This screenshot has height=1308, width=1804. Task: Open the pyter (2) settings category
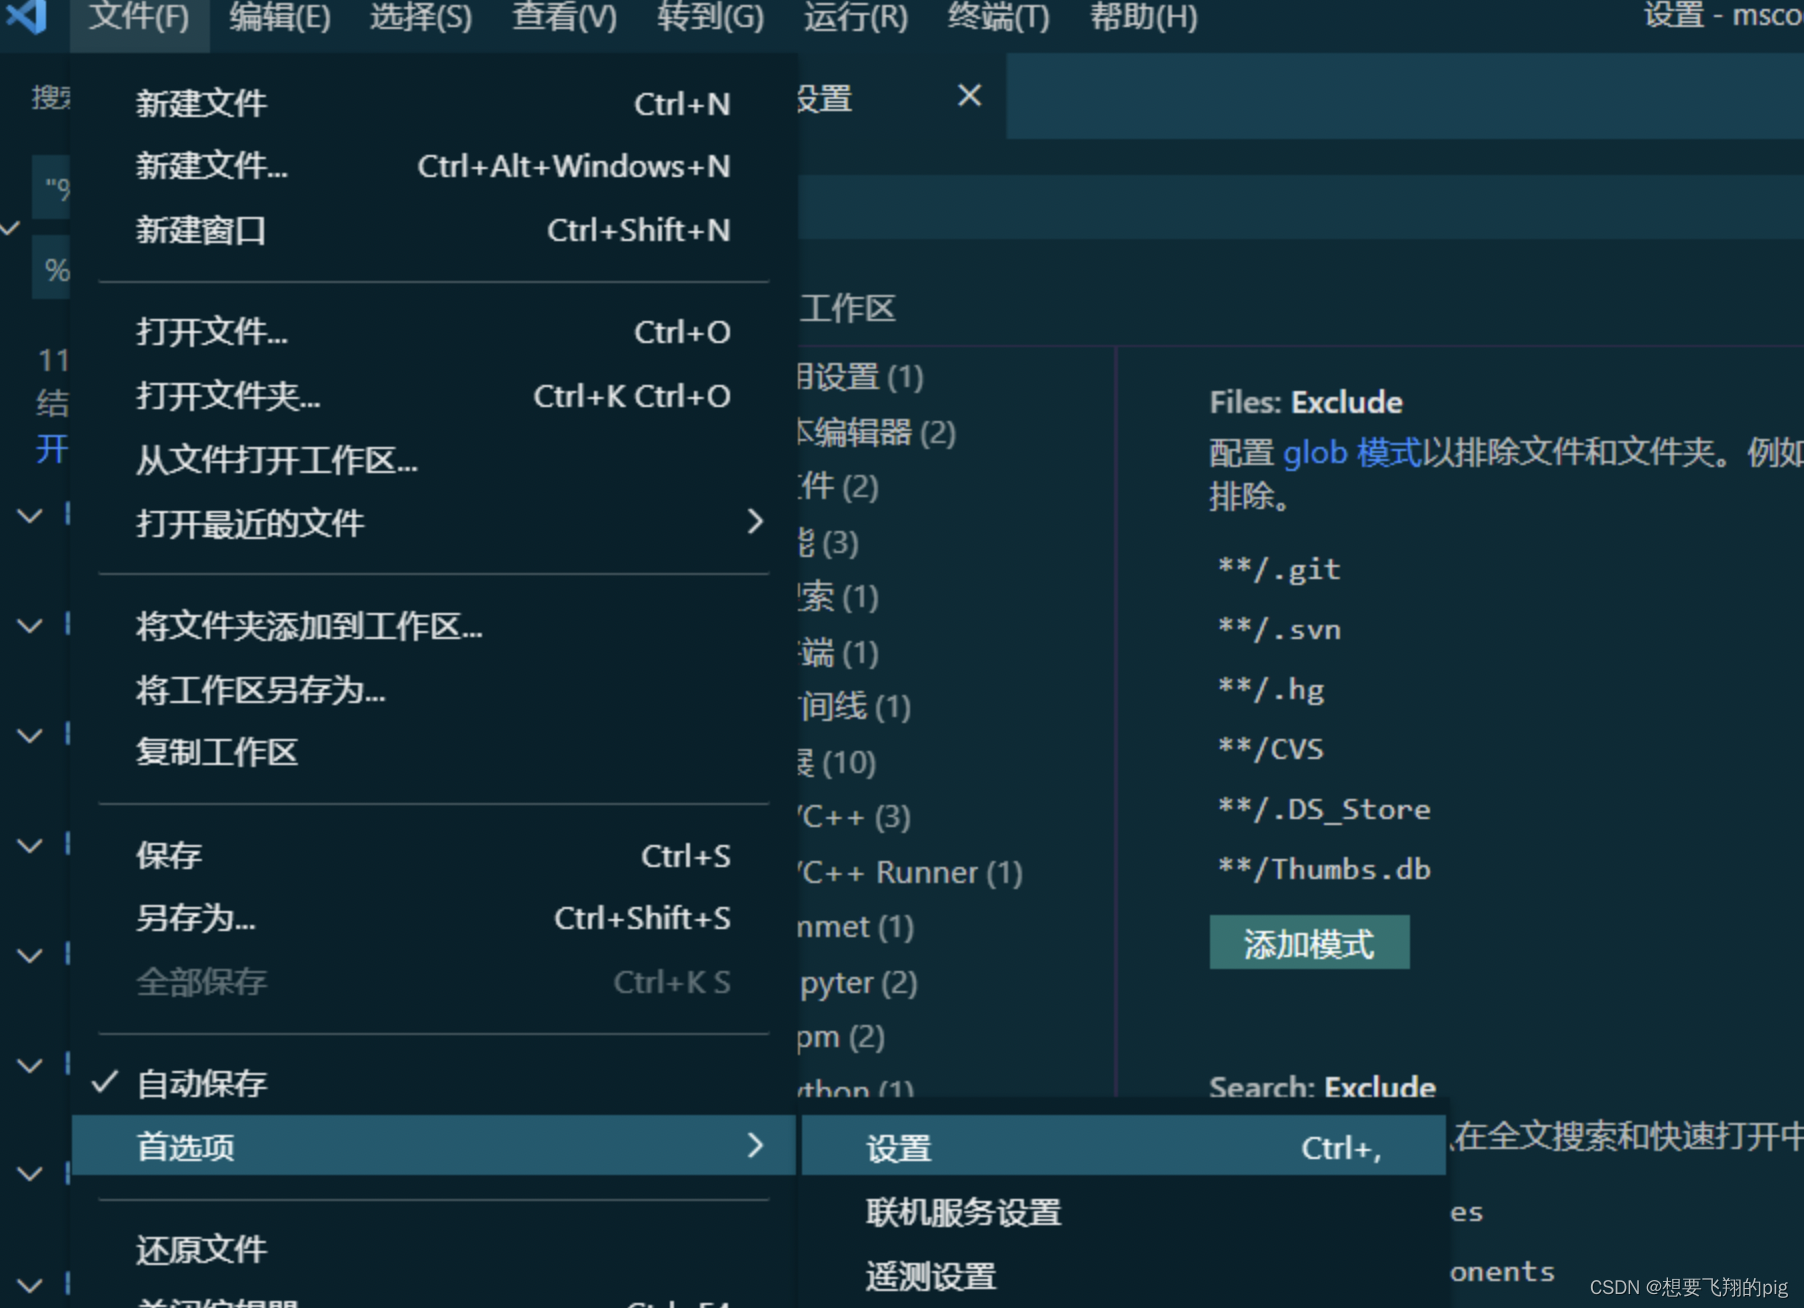point(858,982)
